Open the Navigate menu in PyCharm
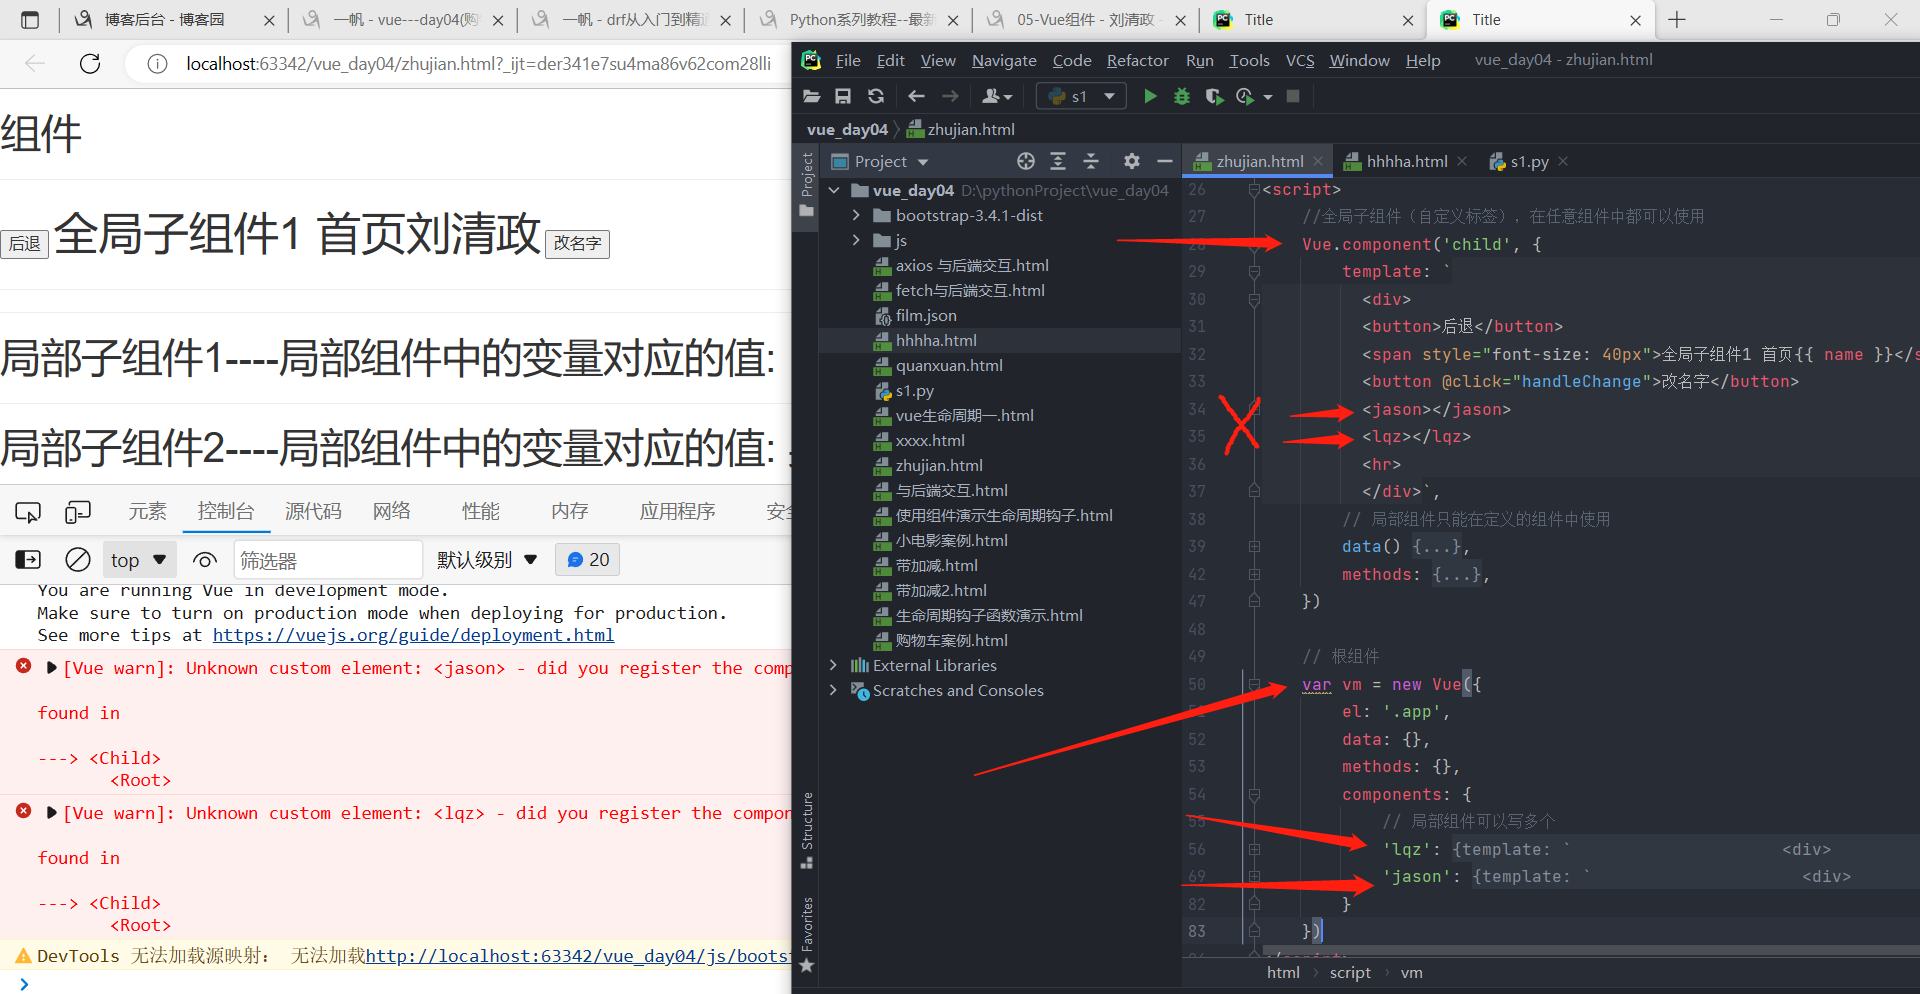The width and height of the screenshot is (1920, 994). click(1004, 60)
